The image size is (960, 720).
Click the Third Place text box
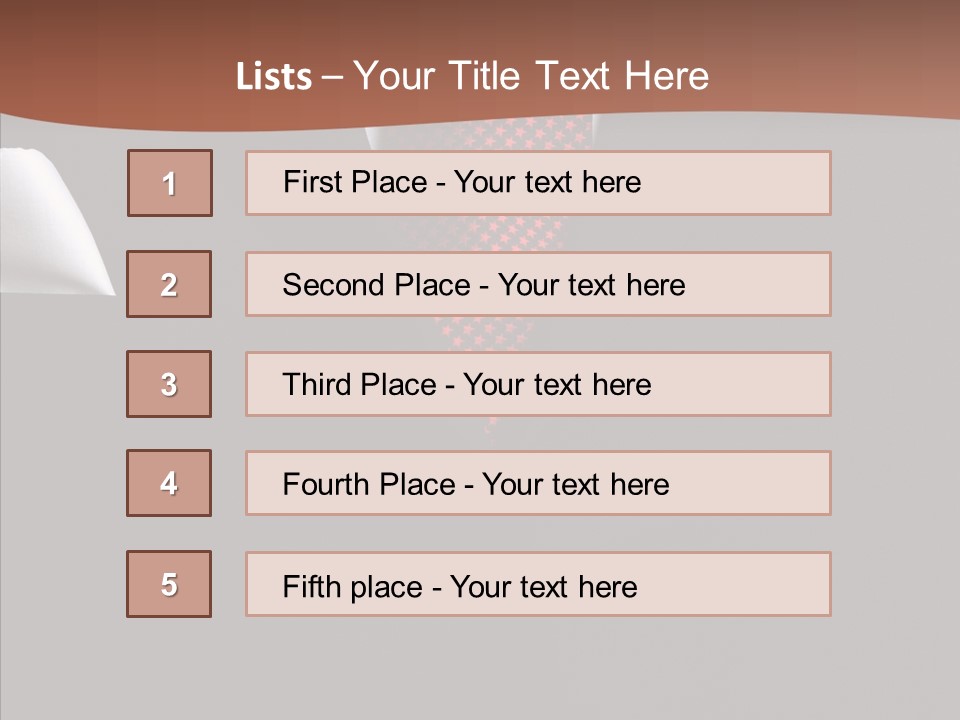[538, 384]
